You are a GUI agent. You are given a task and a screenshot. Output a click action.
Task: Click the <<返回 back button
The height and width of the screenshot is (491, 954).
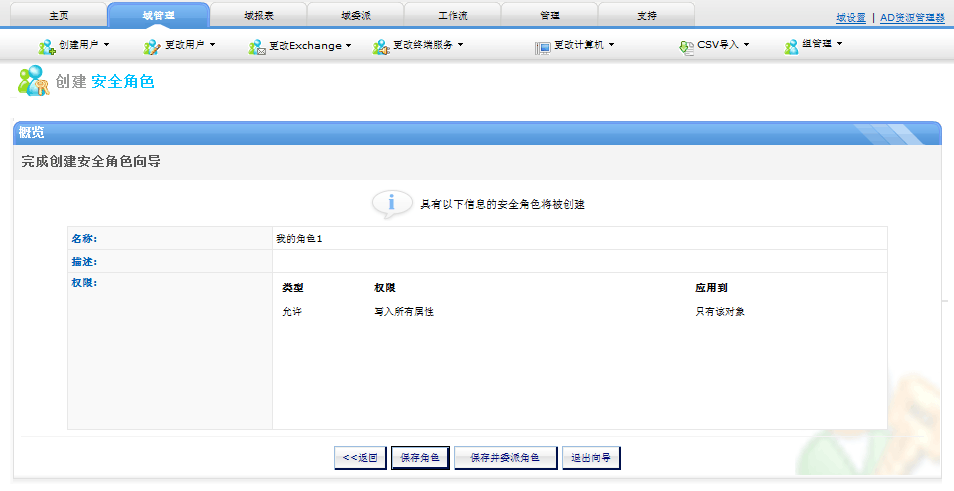pos(360,458)
